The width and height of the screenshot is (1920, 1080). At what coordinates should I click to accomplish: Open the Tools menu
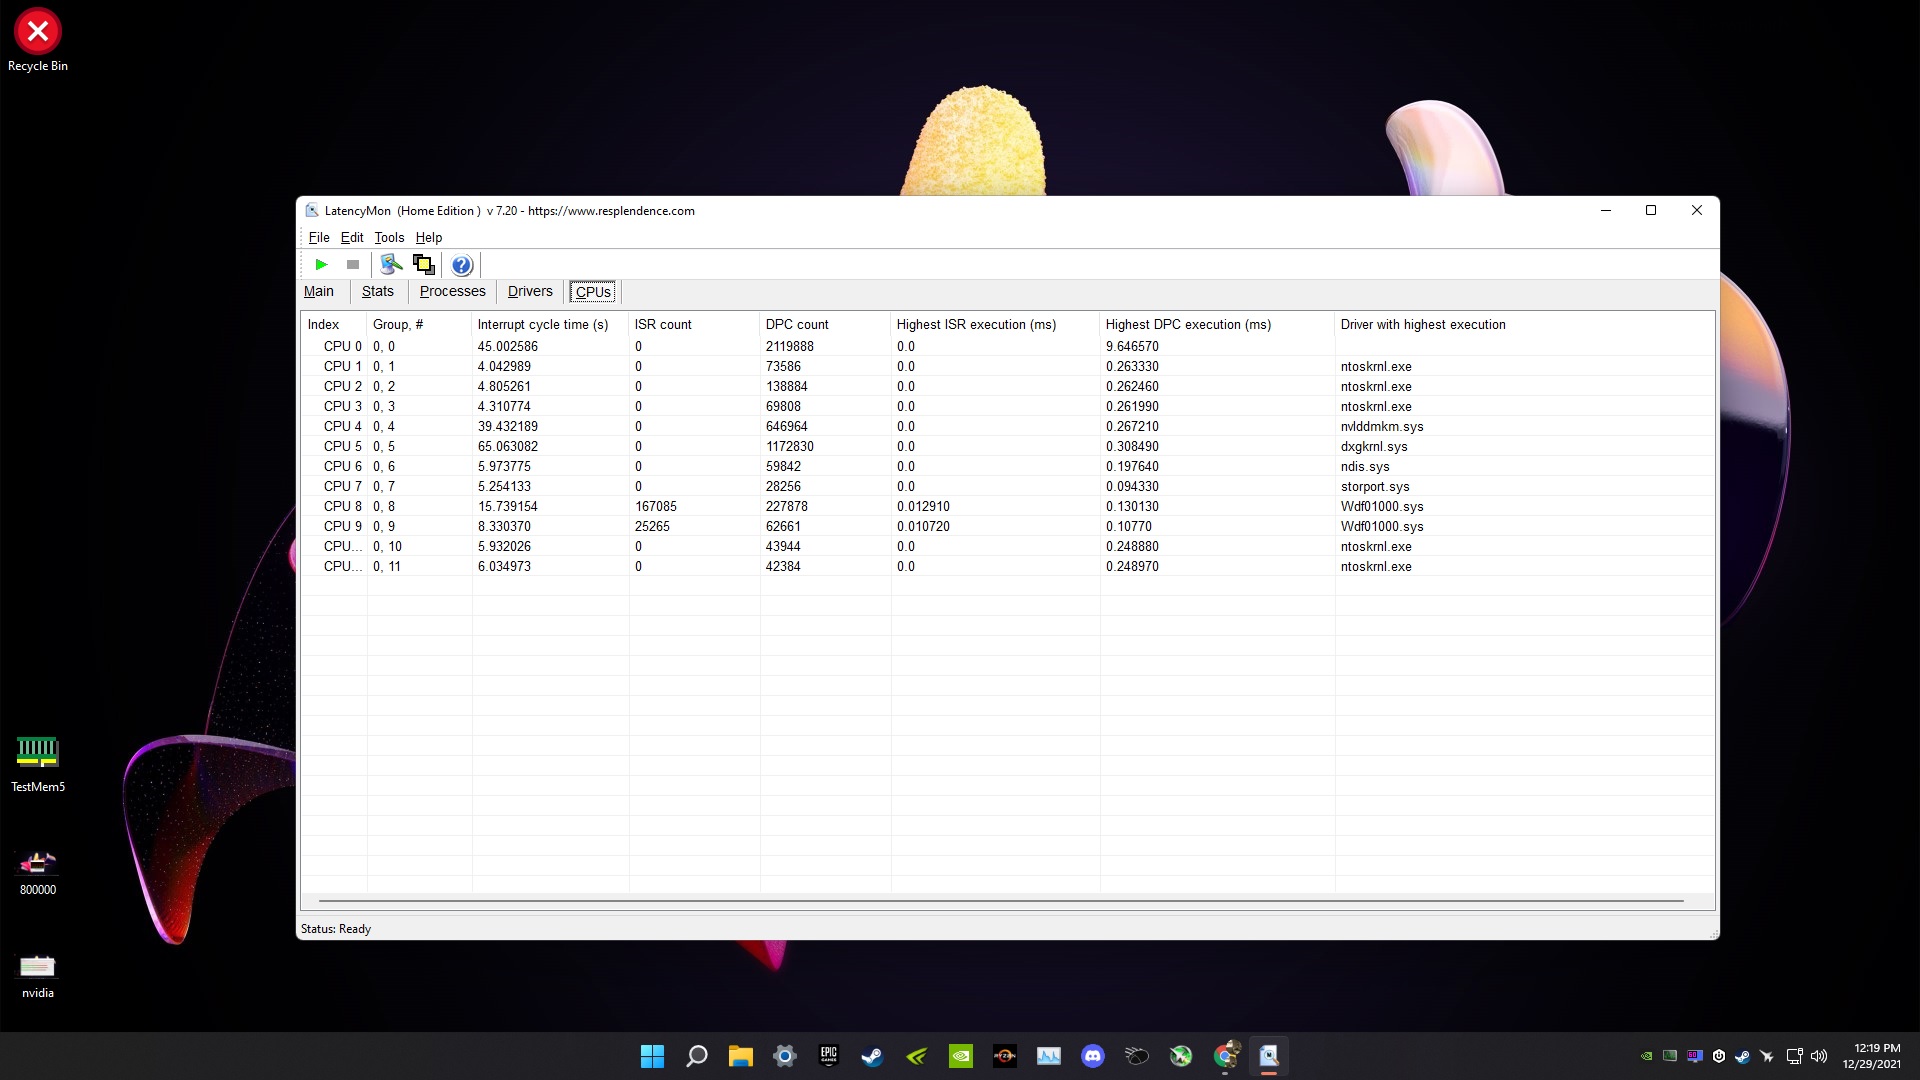(x=389, y=237)
